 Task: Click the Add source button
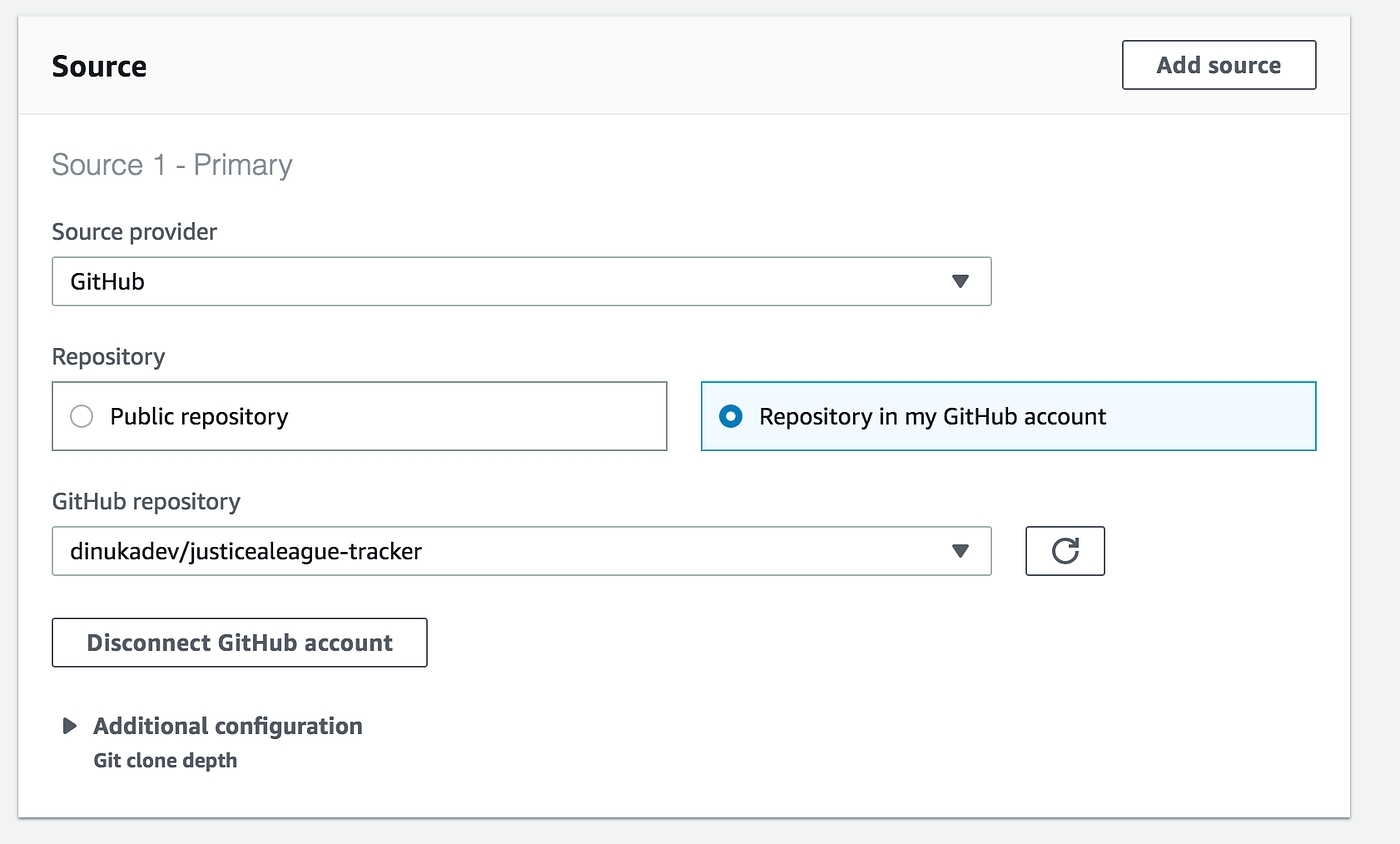1218,65
